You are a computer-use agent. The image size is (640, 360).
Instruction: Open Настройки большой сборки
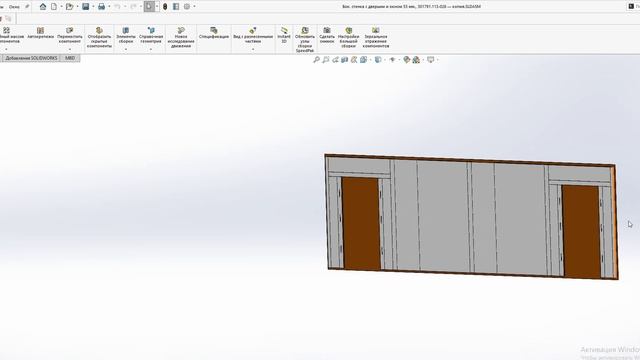[x=349, y=38]
